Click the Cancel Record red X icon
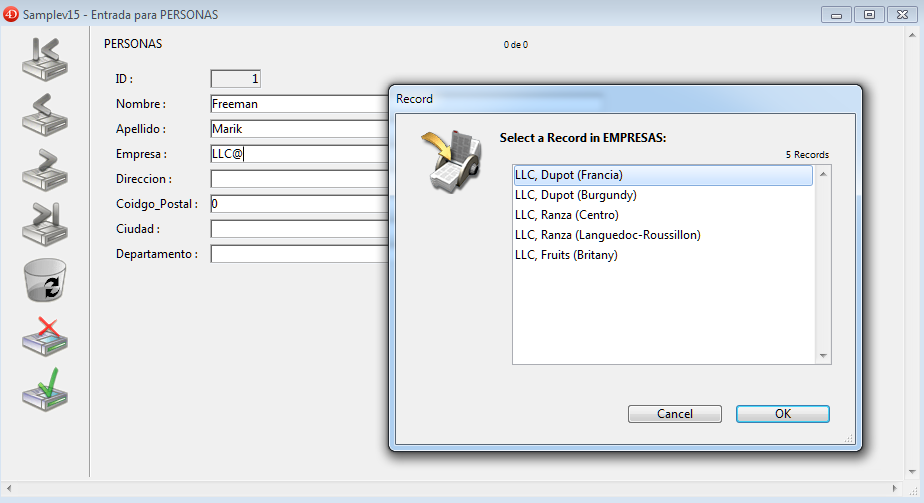The image size is (924, 503). click(44, 335)
